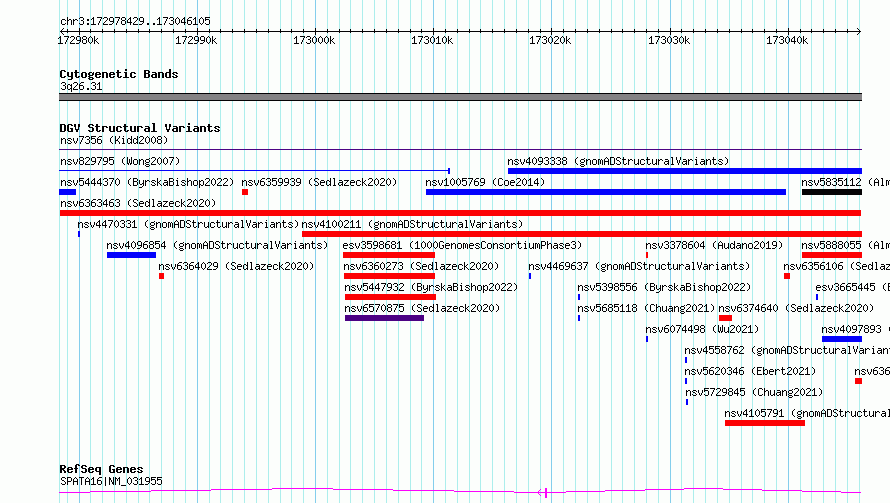Click the red nsv6364029 marker
Image resolution: width=890 pixels, height=503 pixels.
162,276
